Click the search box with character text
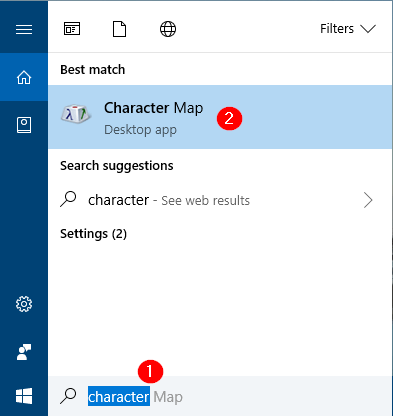 click(x=220, y=396)
